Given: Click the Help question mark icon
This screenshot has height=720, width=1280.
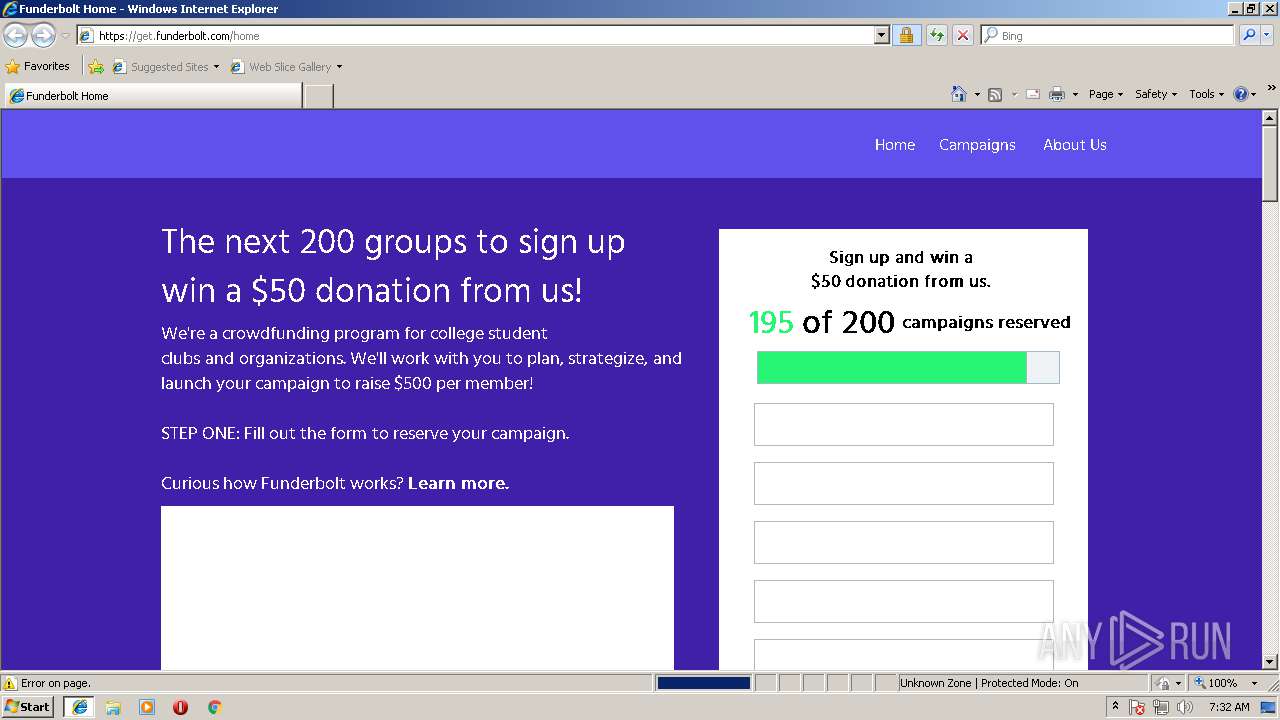Looking at the screenshot, I should pyautogui.click(x=1241, y=94).
